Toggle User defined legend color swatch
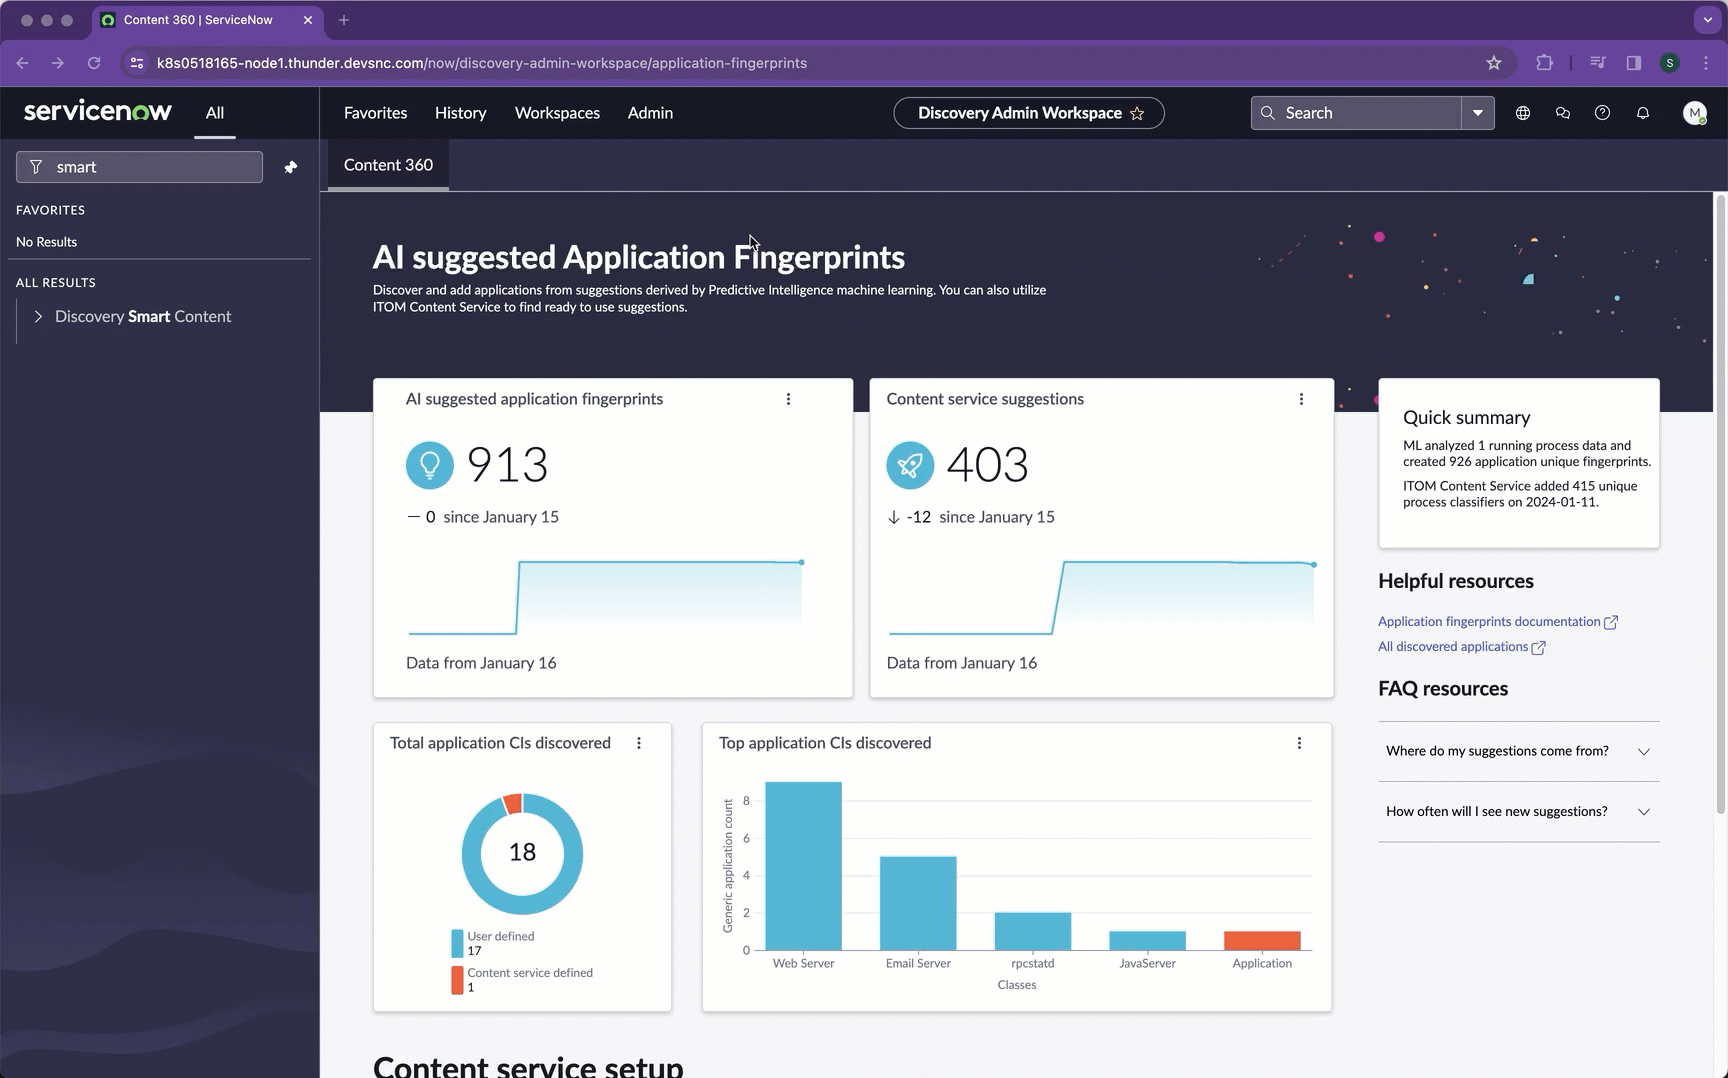 pyautogui.click(x=457, y=943)
